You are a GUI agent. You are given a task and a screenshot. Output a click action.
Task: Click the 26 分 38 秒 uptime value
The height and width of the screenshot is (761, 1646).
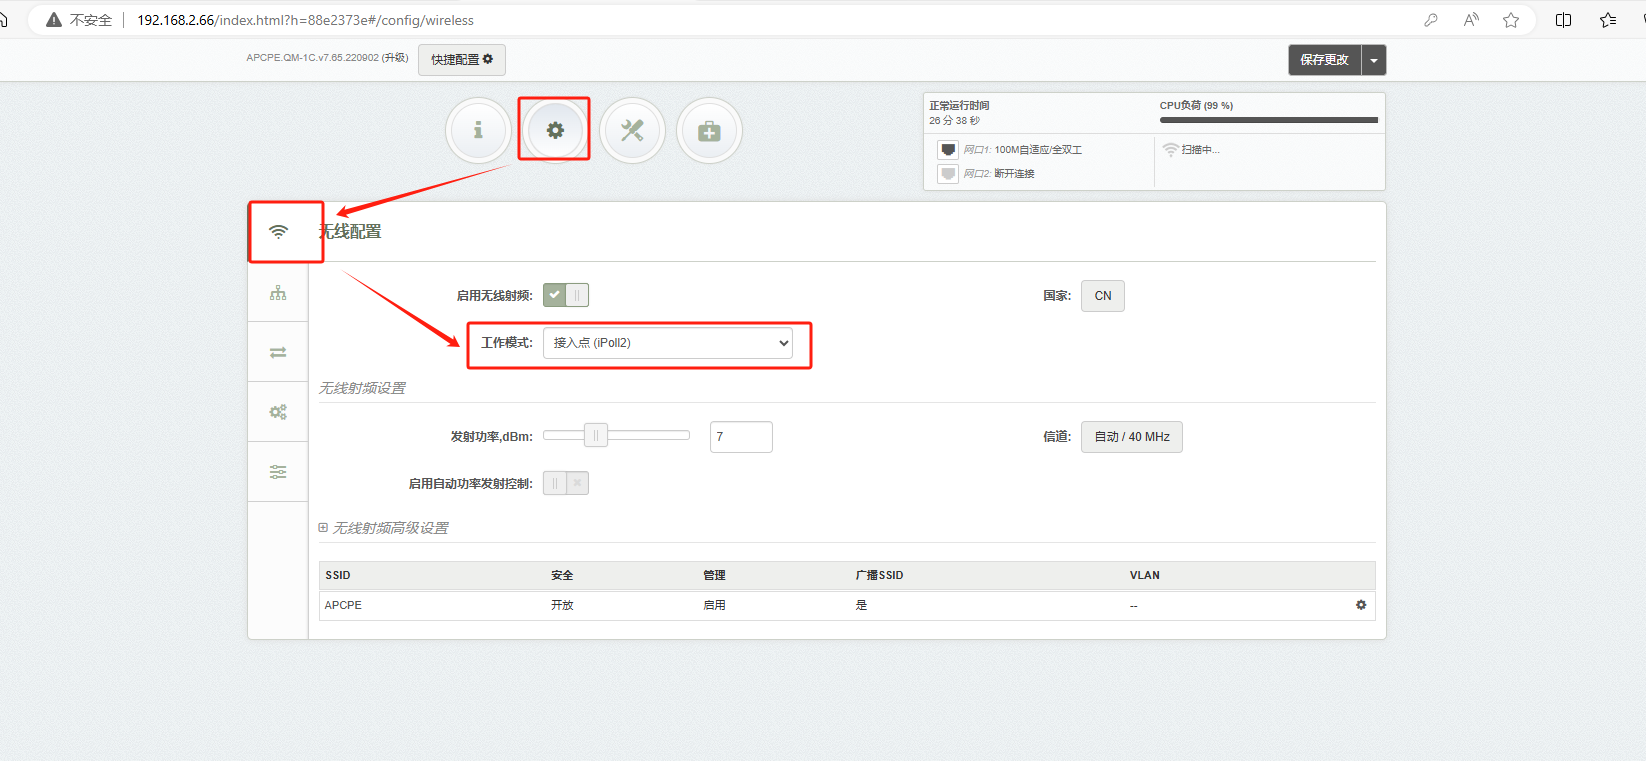pos(954,120)
